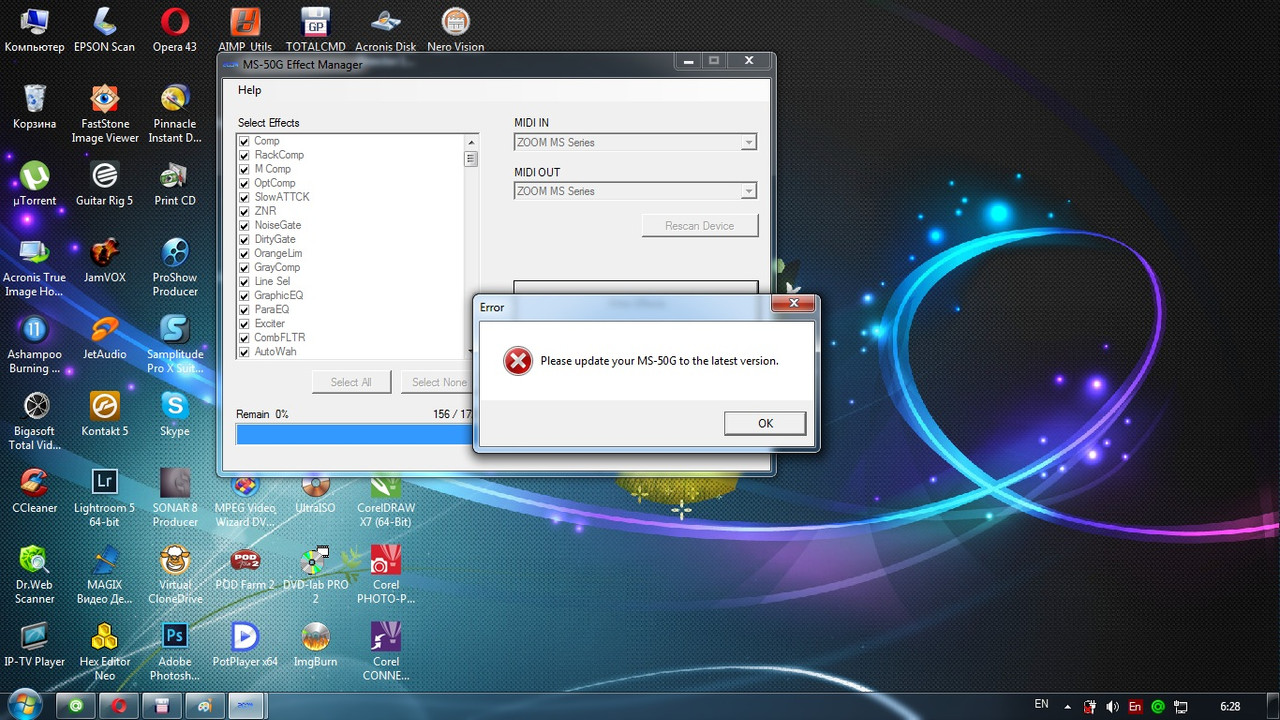Launch JamVOX desktop shortcut
This screenshot has height=720, width=1280.
(104, 260)
